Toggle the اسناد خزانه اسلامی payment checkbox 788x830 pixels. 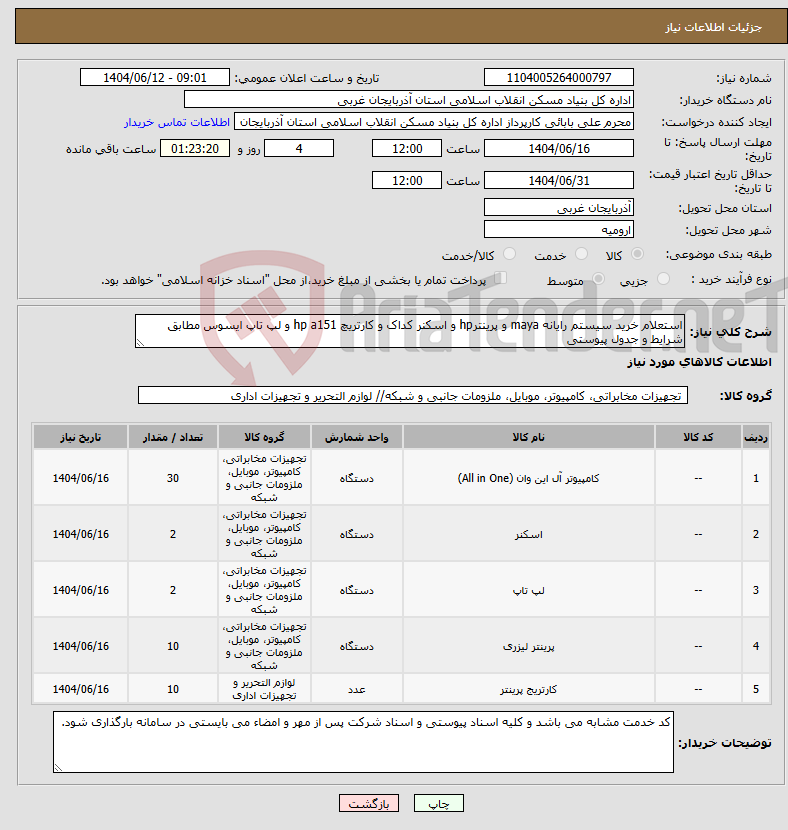[x=500, y=278]
